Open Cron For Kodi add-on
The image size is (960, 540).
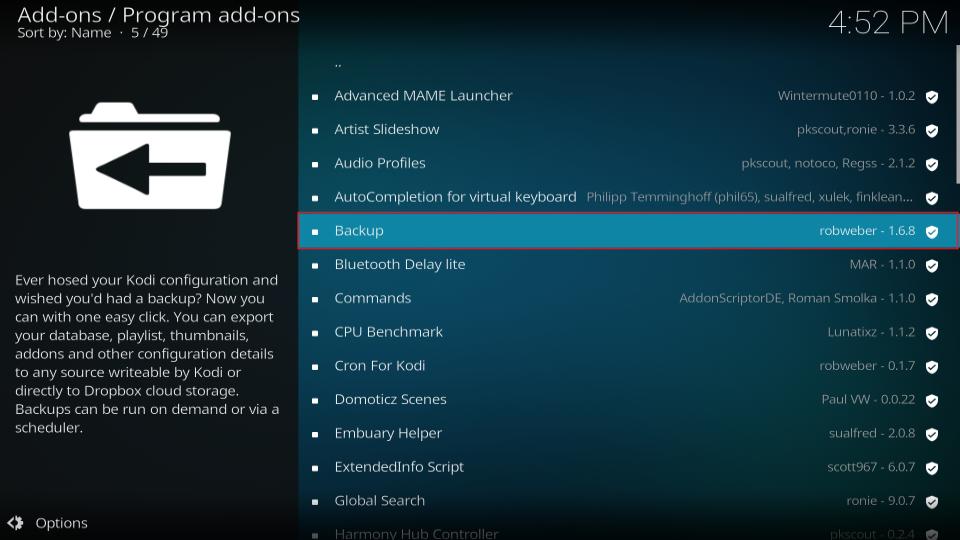pyautogui.click(x=629, y=366)
